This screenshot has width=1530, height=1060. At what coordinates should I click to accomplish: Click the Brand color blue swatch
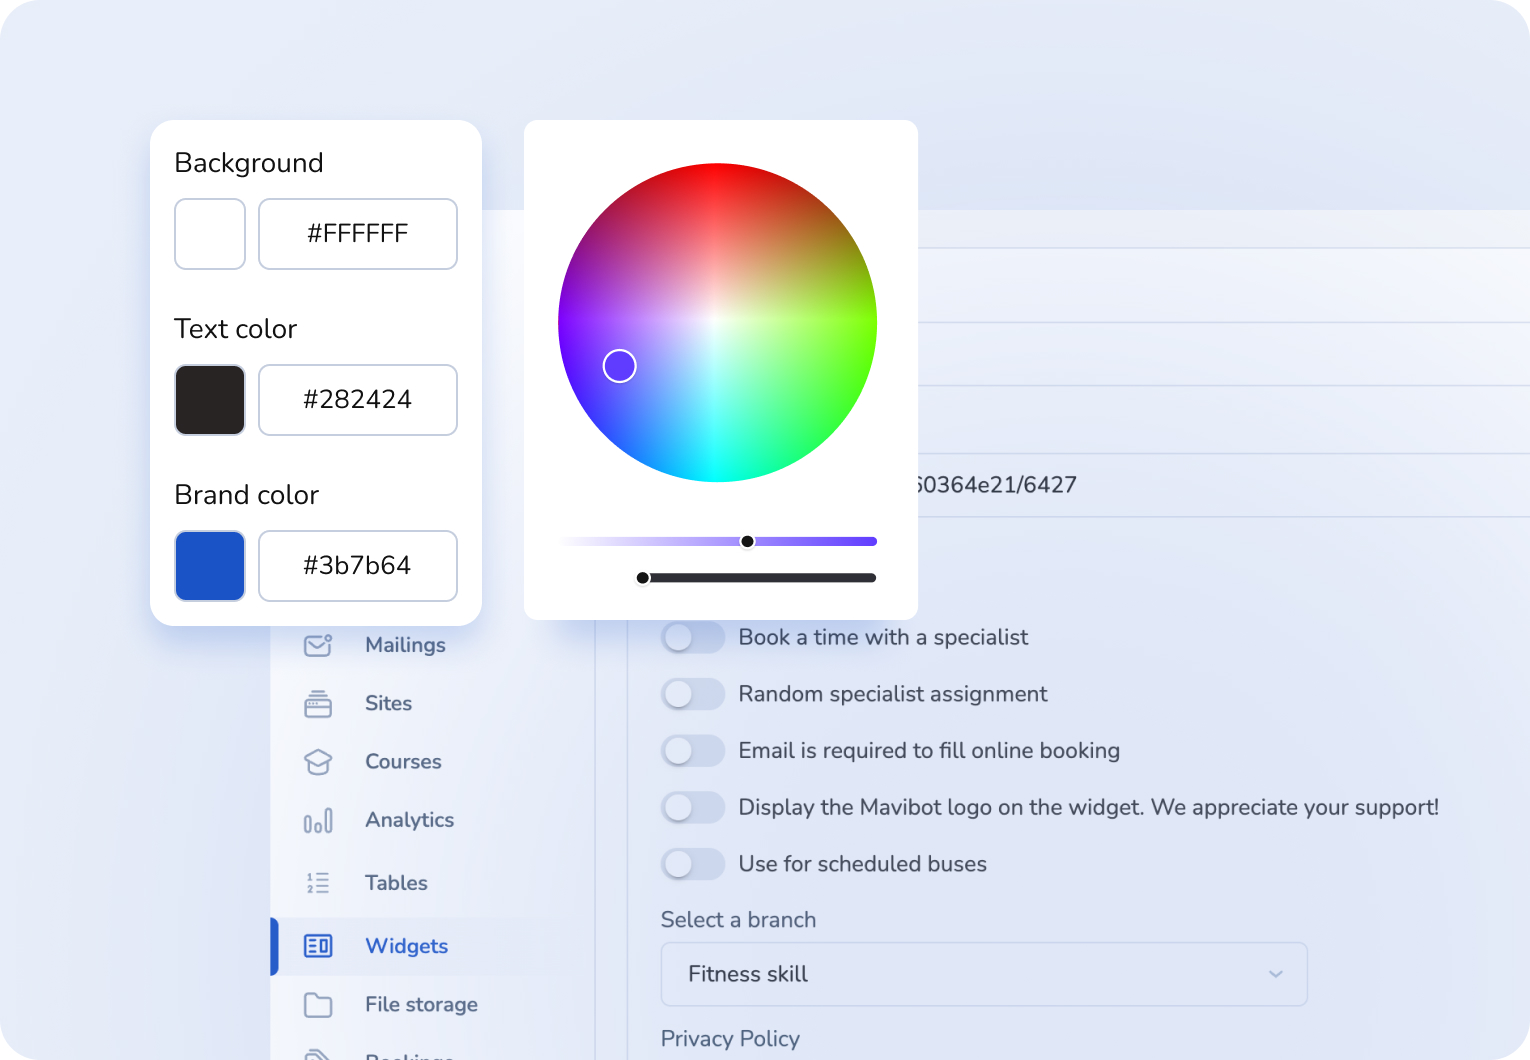[209, 565]
